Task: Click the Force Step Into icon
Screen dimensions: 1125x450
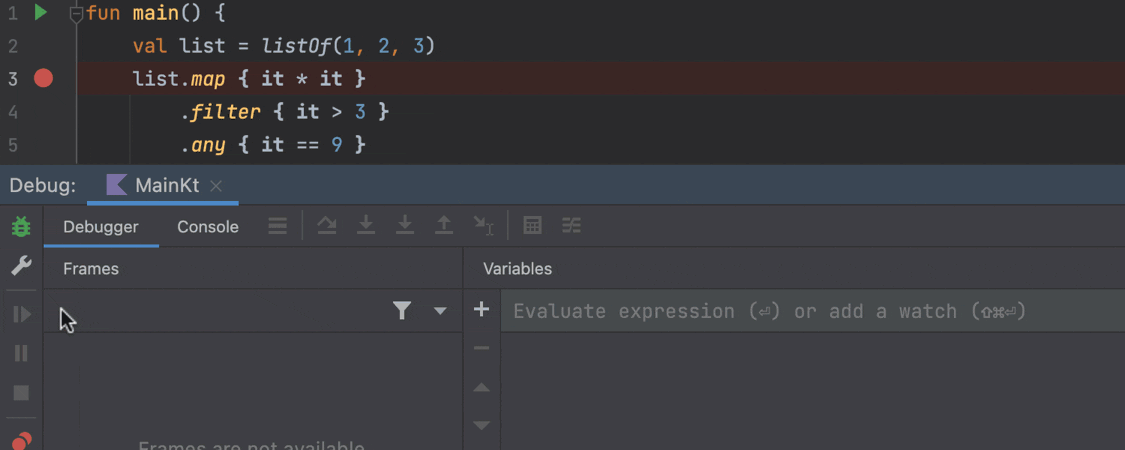Action: [405, 226]
